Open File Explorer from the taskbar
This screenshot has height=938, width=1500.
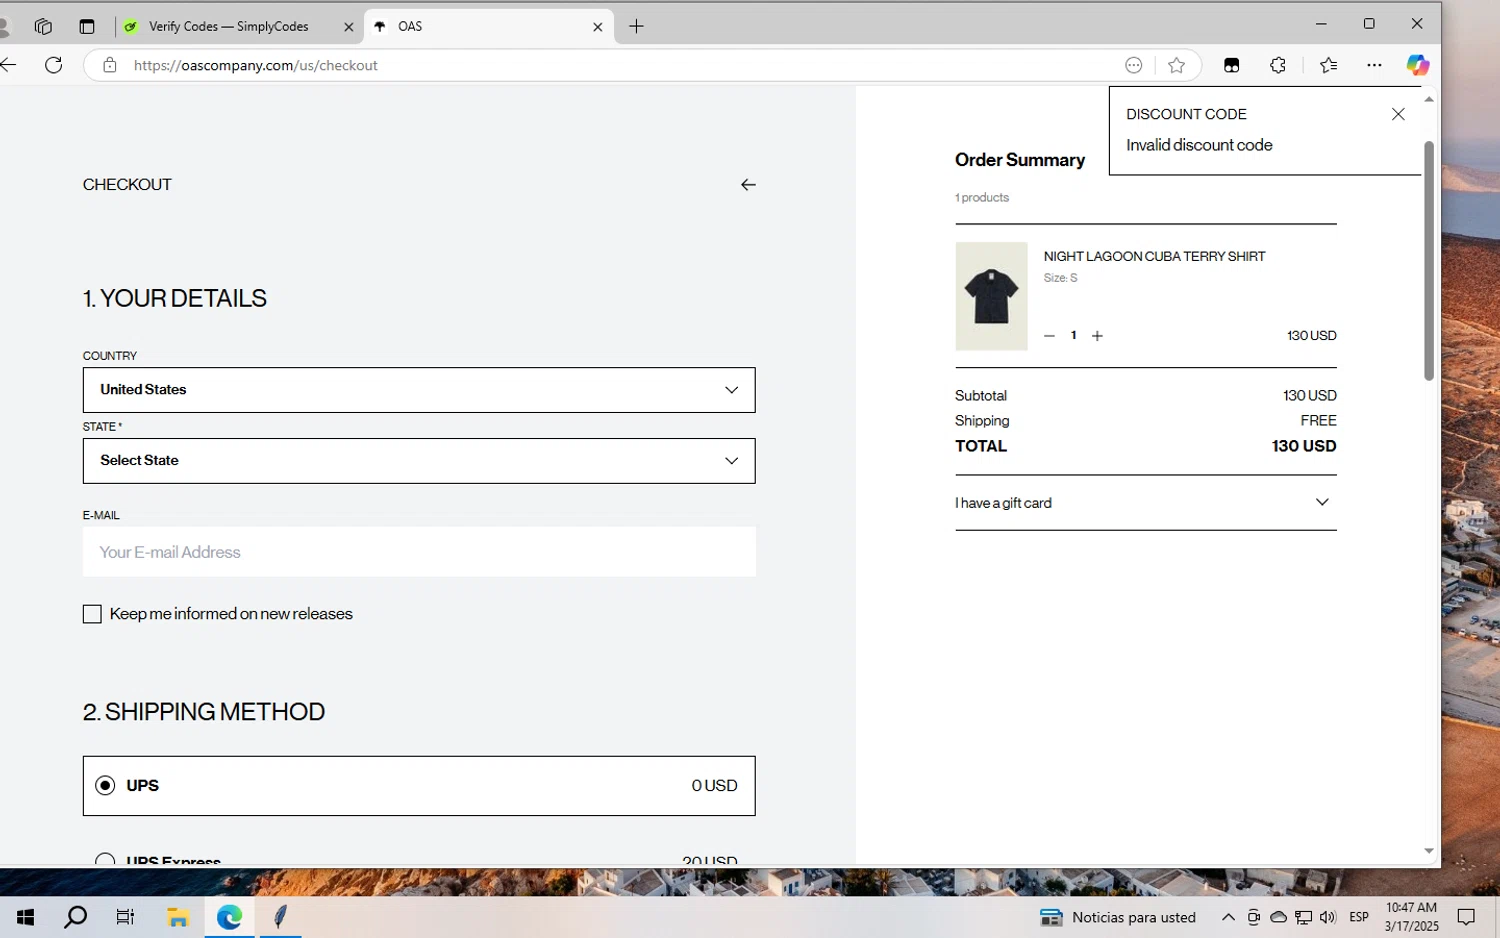tap(178, 917)
